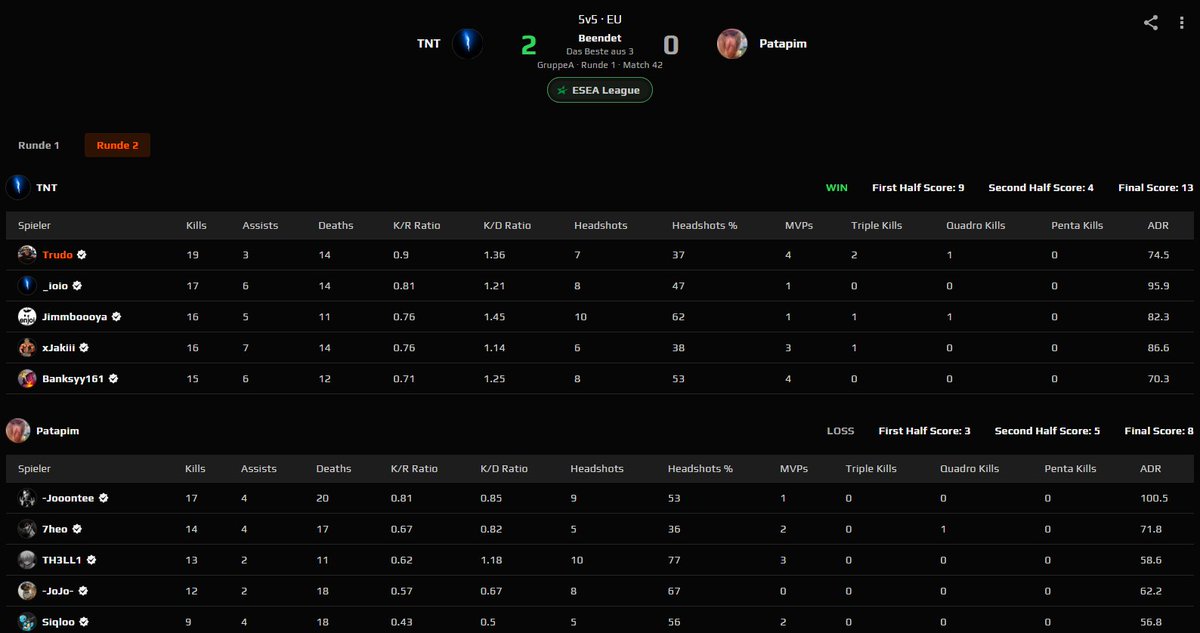Click 'First Half Score: 9' text
The height and width of the screenshot is (633, 1200).
coord(918,187)
